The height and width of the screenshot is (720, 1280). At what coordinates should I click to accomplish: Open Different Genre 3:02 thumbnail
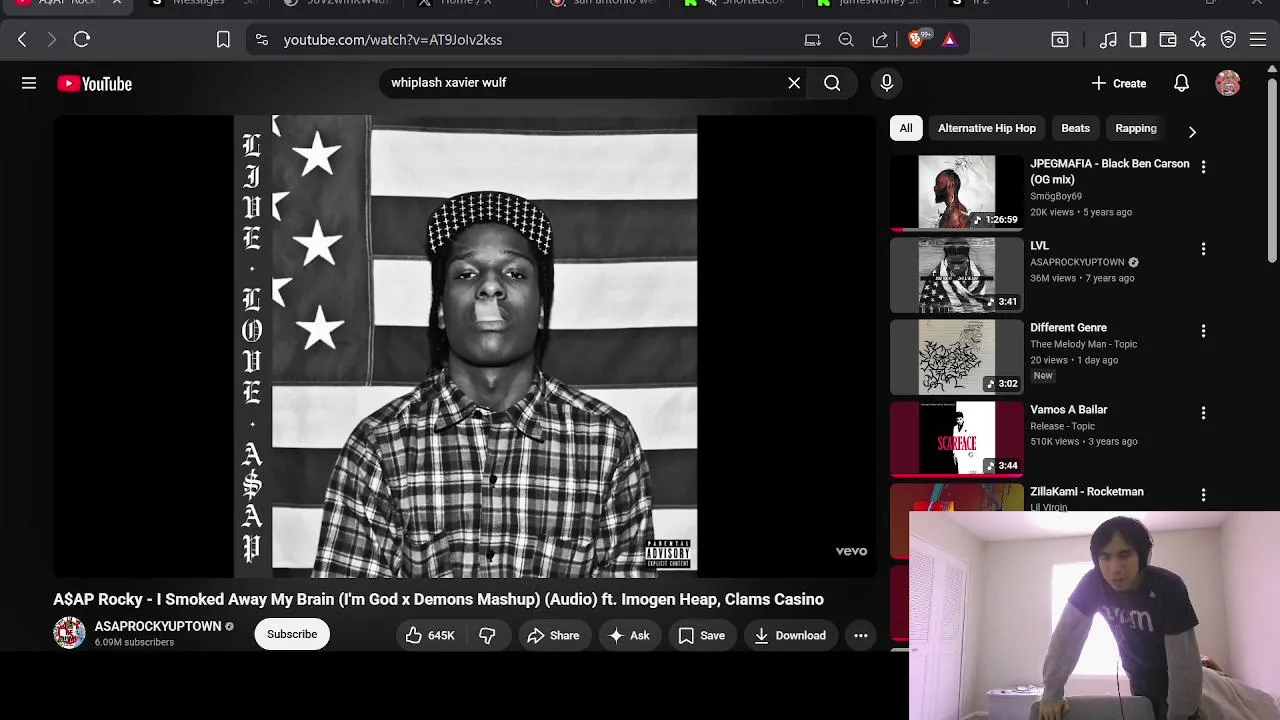[x=957, y=357]
